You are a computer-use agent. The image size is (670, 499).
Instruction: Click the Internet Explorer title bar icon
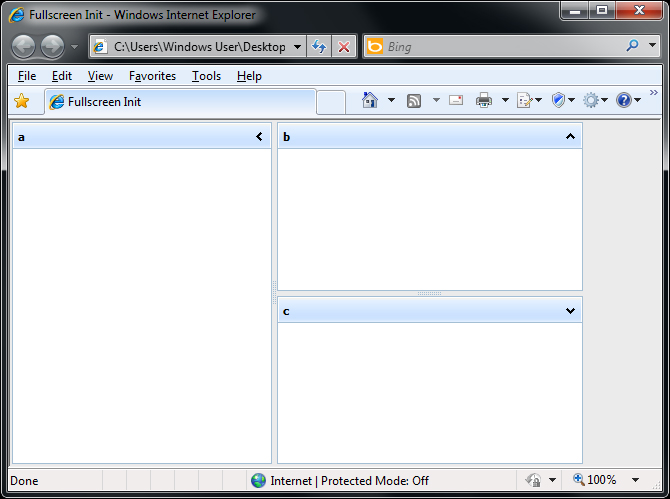point(16,15)
